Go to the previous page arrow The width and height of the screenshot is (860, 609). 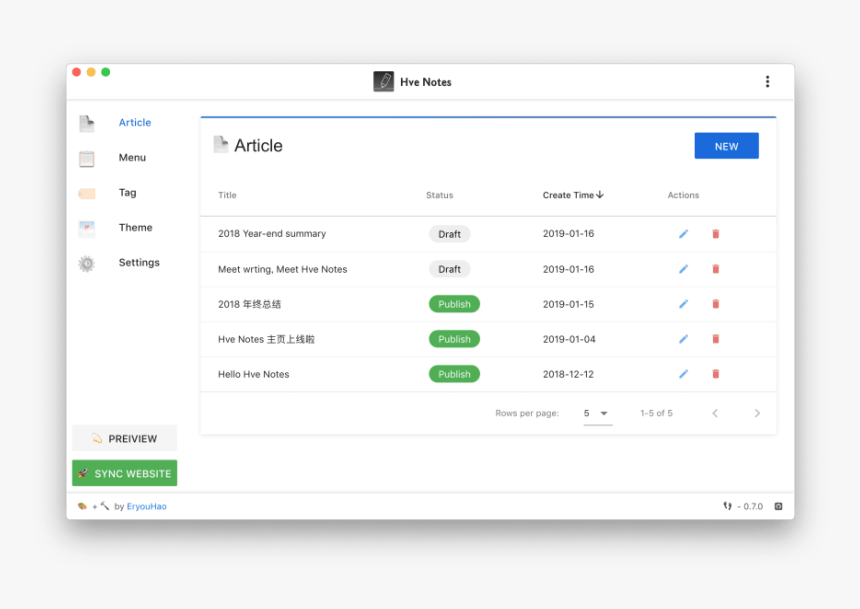click(715, 413)
